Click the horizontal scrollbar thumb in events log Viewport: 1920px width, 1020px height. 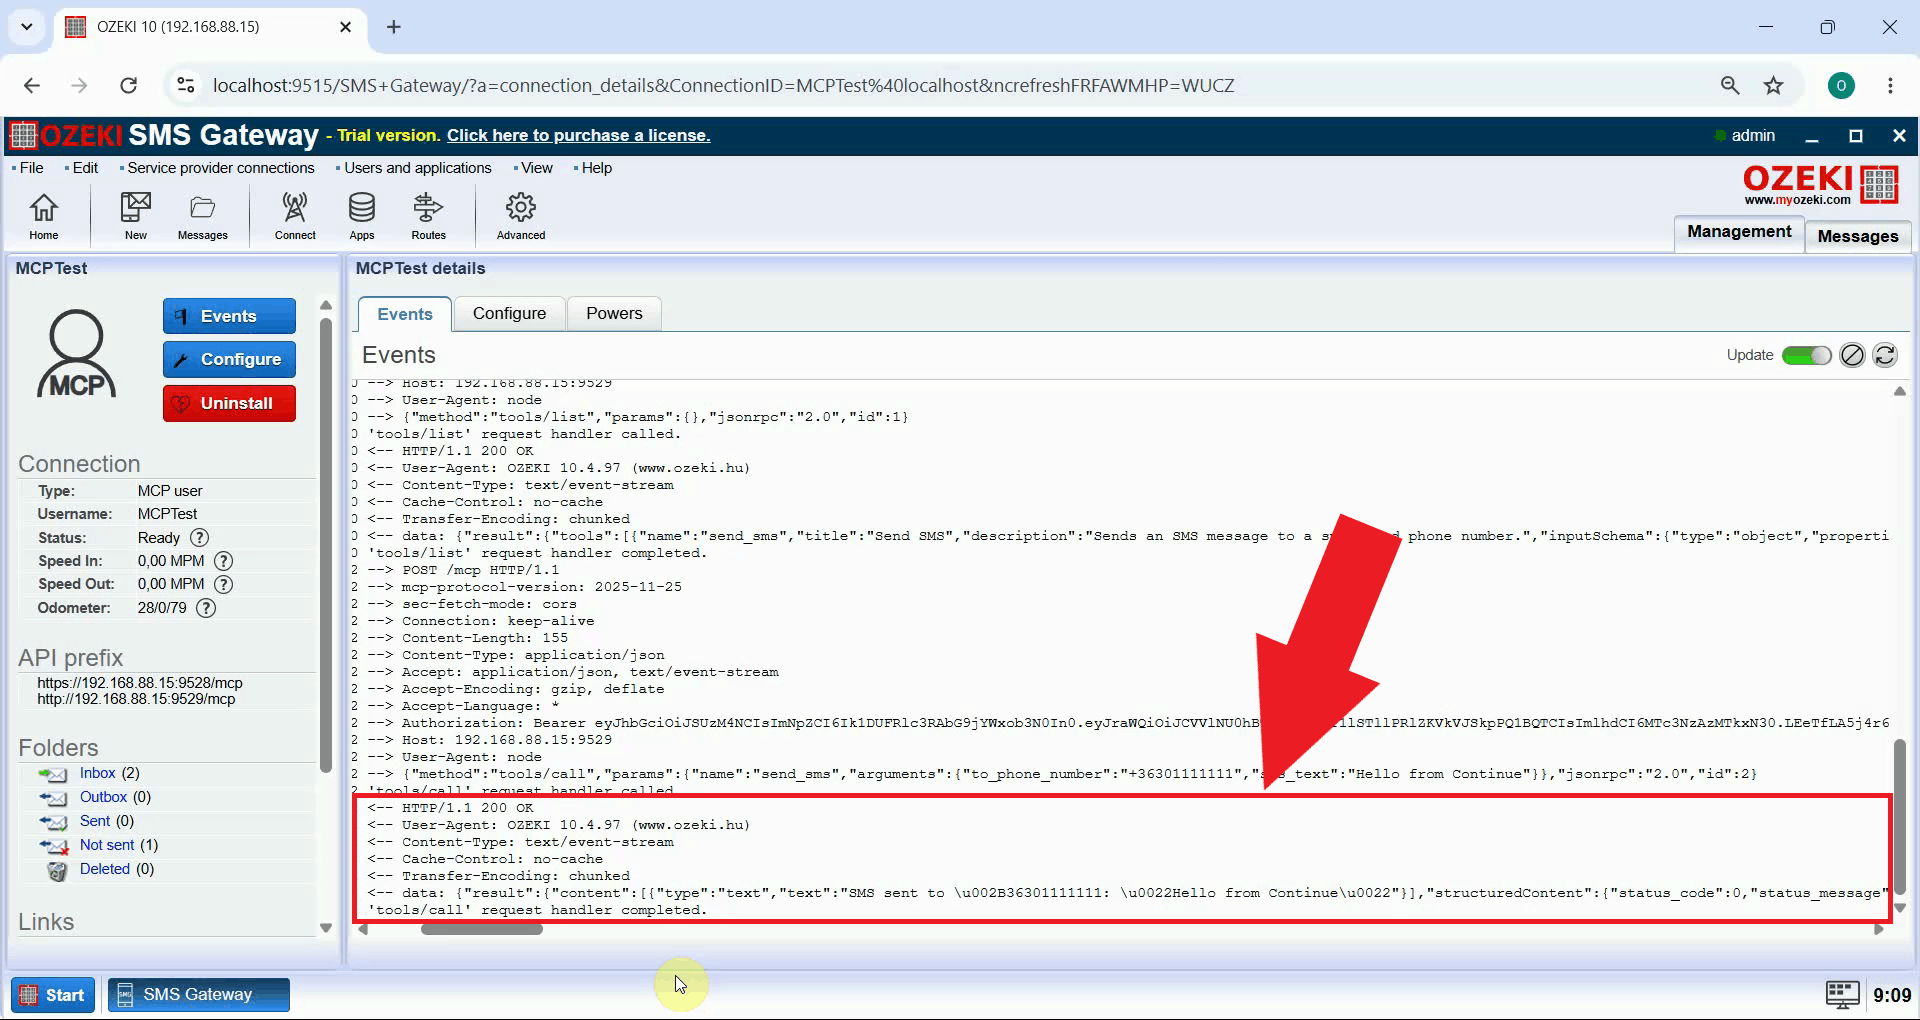[482, 929]
